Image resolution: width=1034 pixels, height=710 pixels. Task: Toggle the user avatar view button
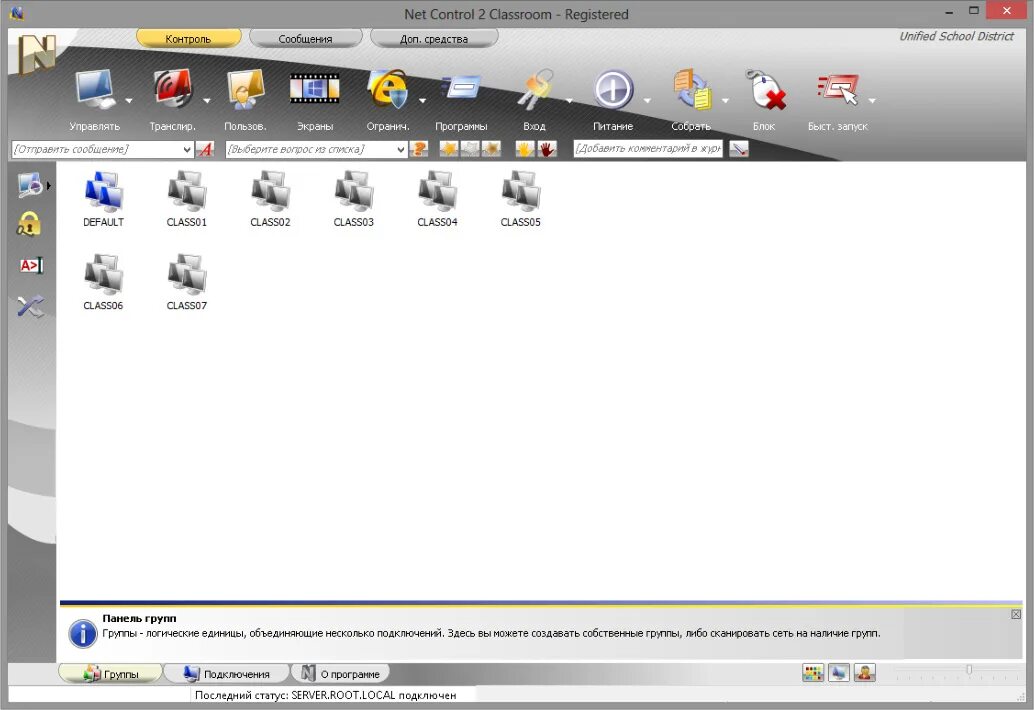[x=865, y=672]
